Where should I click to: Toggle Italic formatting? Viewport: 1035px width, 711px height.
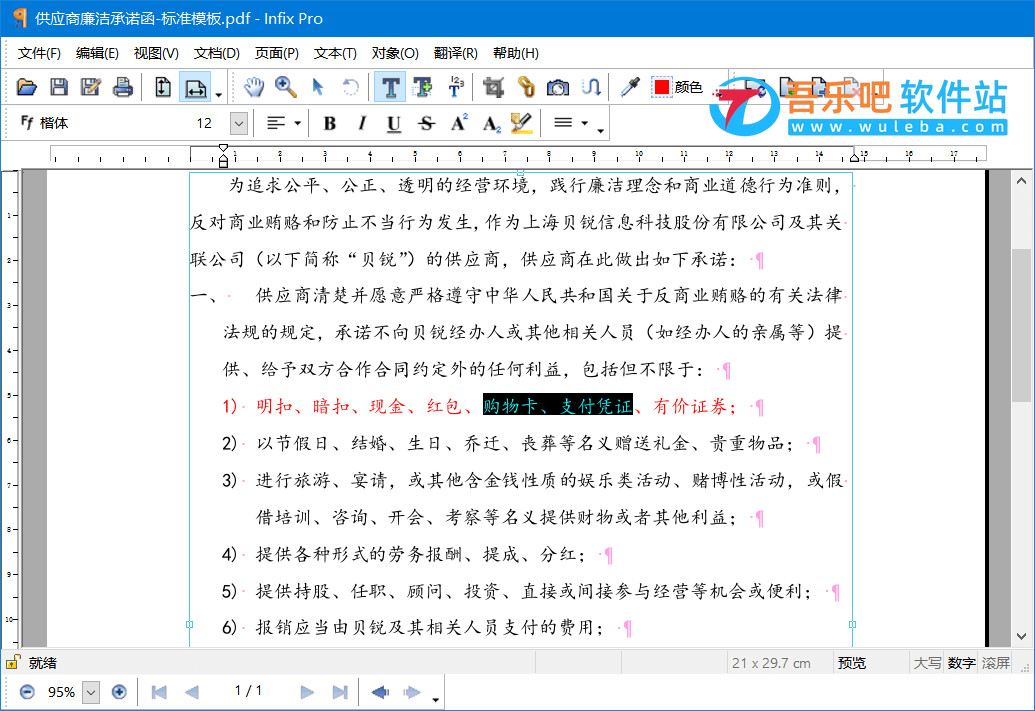coord(362,123)
